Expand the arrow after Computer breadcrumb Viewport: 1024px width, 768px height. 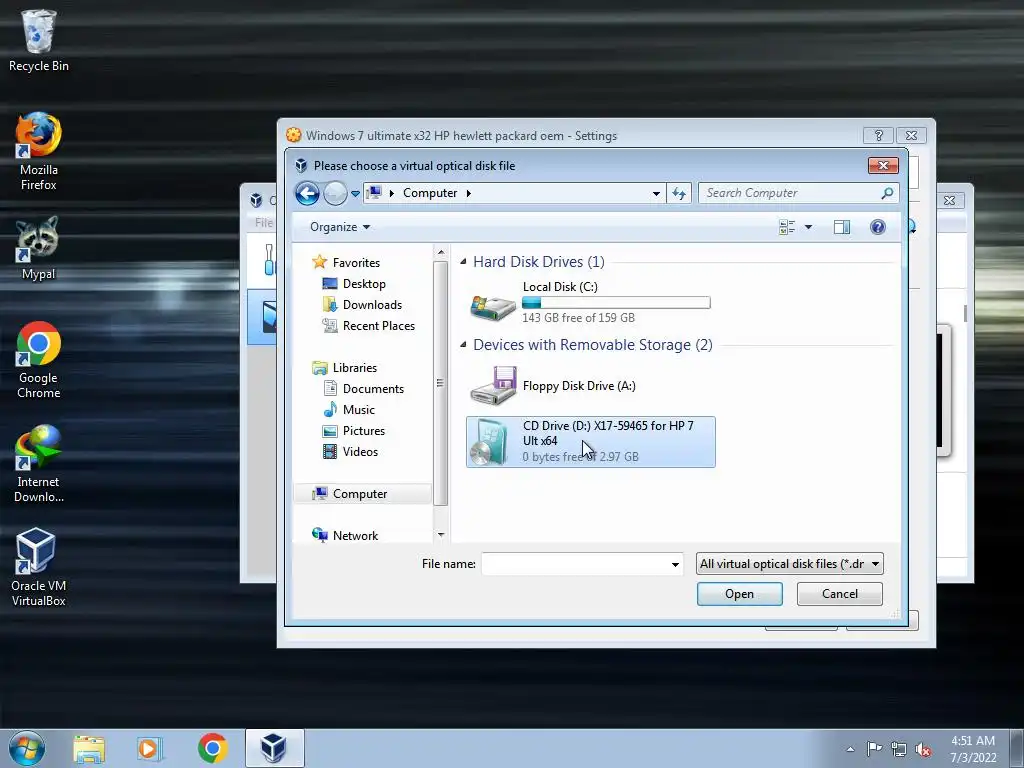point(468,193)
